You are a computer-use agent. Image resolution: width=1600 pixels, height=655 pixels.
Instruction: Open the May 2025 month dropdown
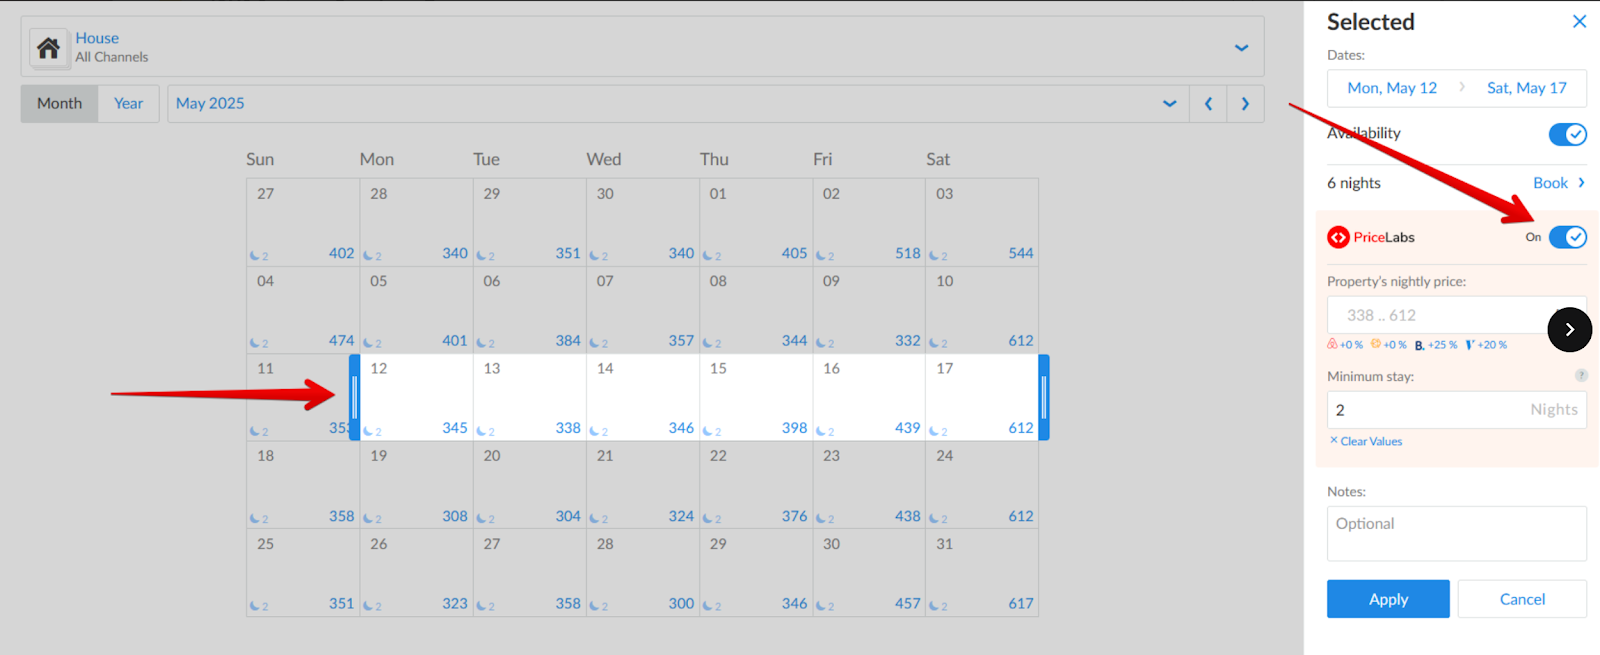pyautogui.click(x=1169, y=104)
